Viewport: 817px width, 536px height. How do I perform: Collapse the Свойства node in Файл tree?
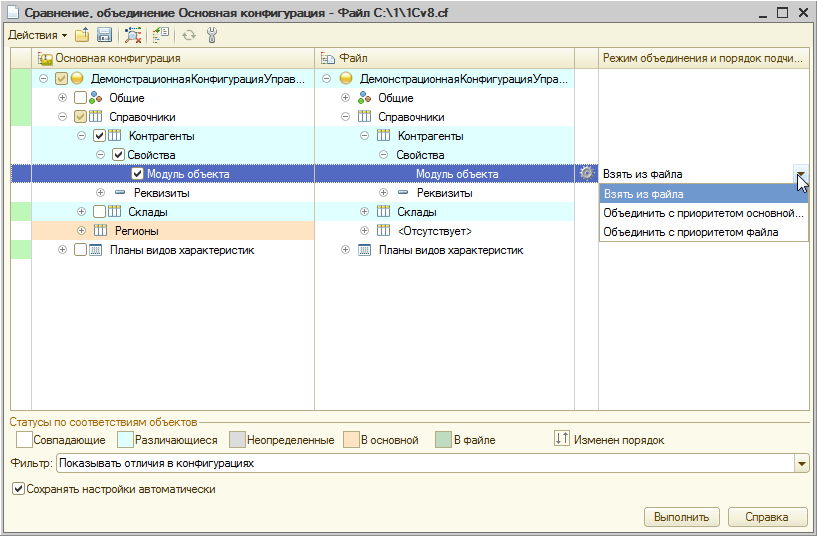(x=383, y=155)
